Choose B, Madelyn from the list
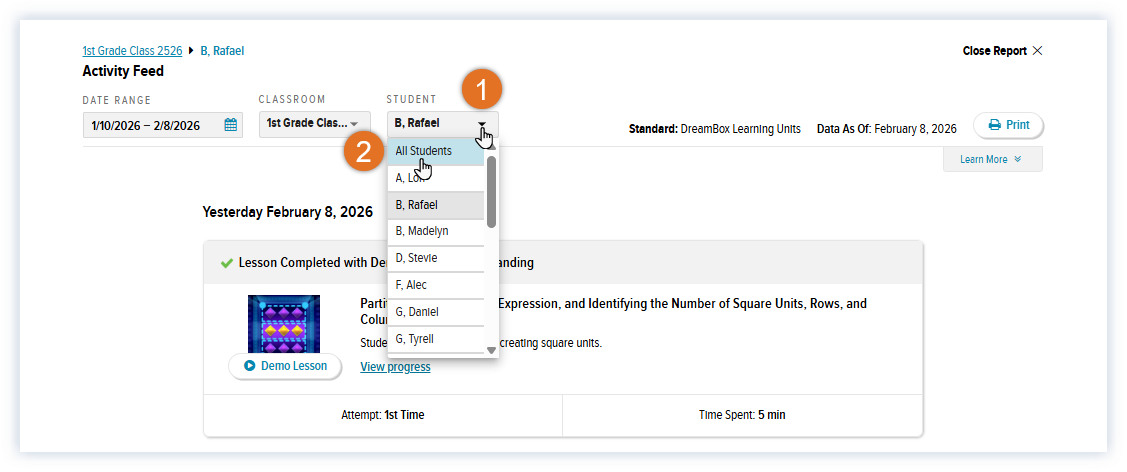 436,231
